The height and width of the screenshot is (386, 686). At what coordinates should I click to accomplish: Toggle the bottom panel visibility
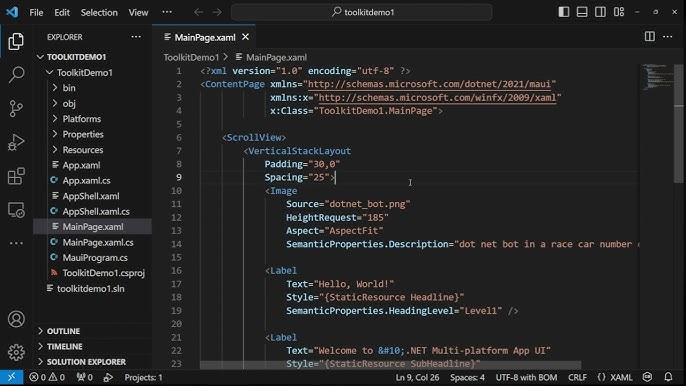pyautogui.click(x=582, y=12)
